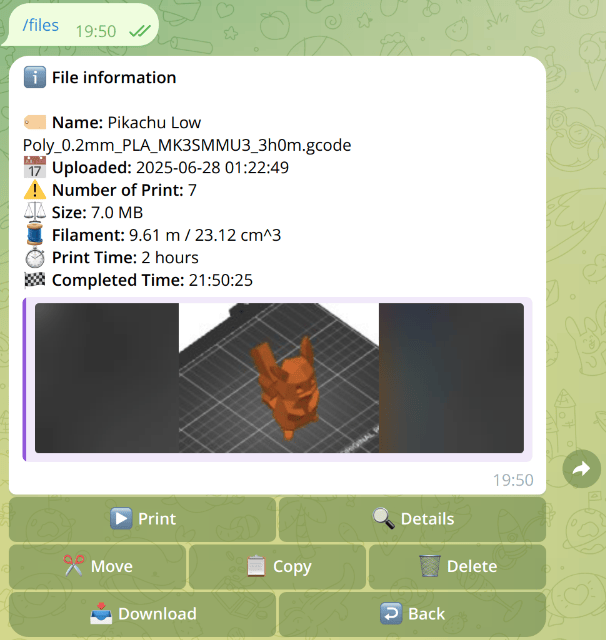Click the return arrow icon on Back
The image size is (606, 640).
pyautogui.click(x=391, y=613)
